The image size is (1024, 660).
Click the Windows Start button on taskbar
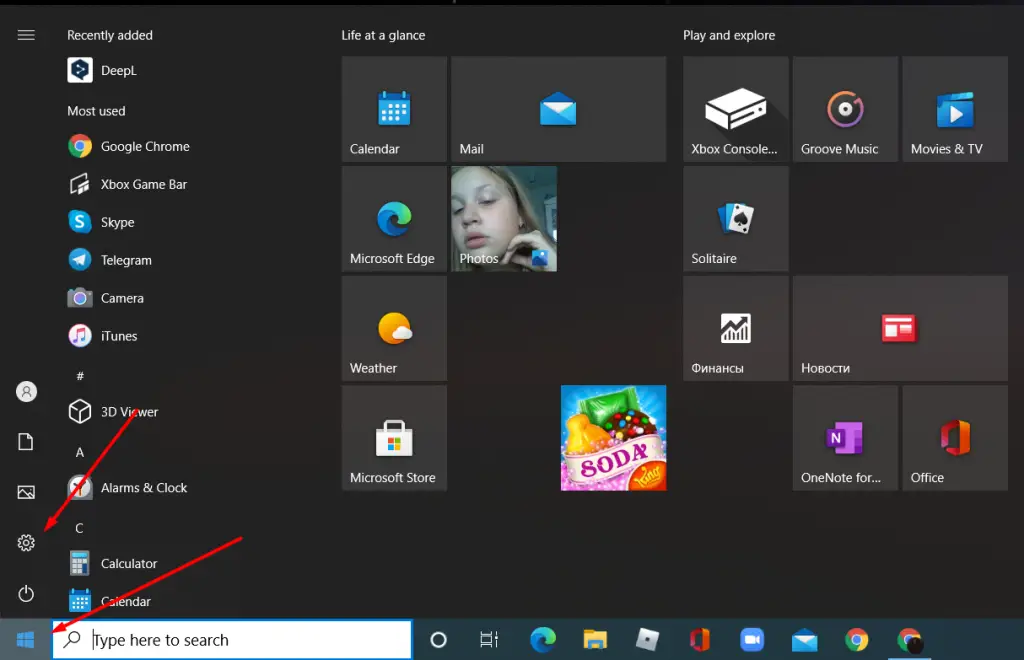pos(25,640)
